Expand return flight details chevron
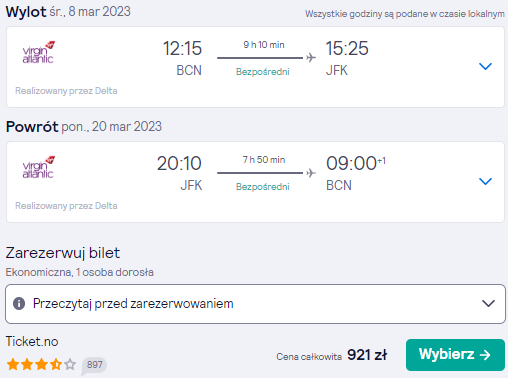This screenshot has height=378, width=508. point(485,181)
